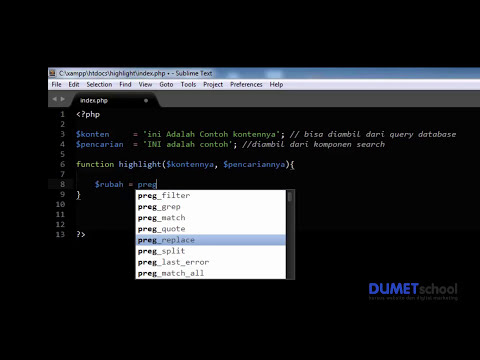This screenshot has height=360, width=480.
Task: Open the Project menu
Action: point(213,84)
